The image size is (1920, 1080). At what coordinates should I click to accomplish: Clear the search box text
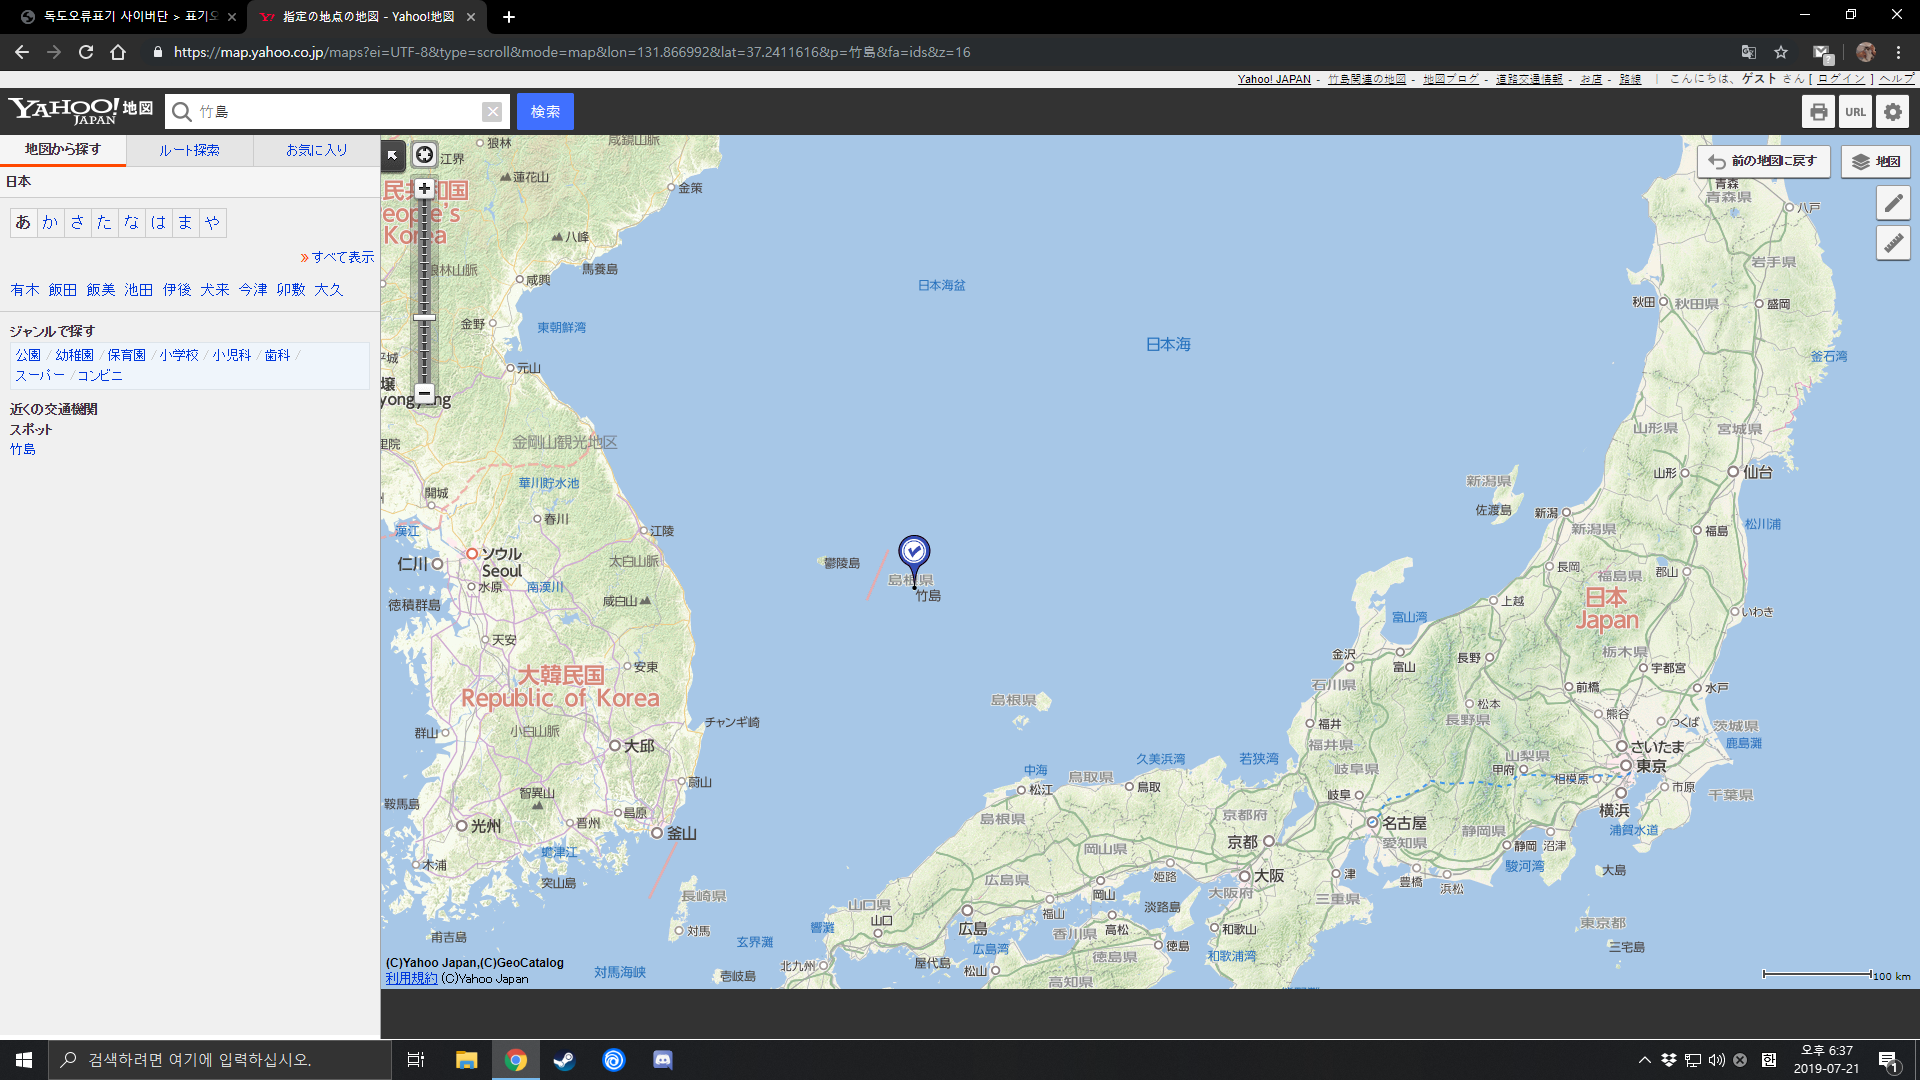(x=492, y=112)
